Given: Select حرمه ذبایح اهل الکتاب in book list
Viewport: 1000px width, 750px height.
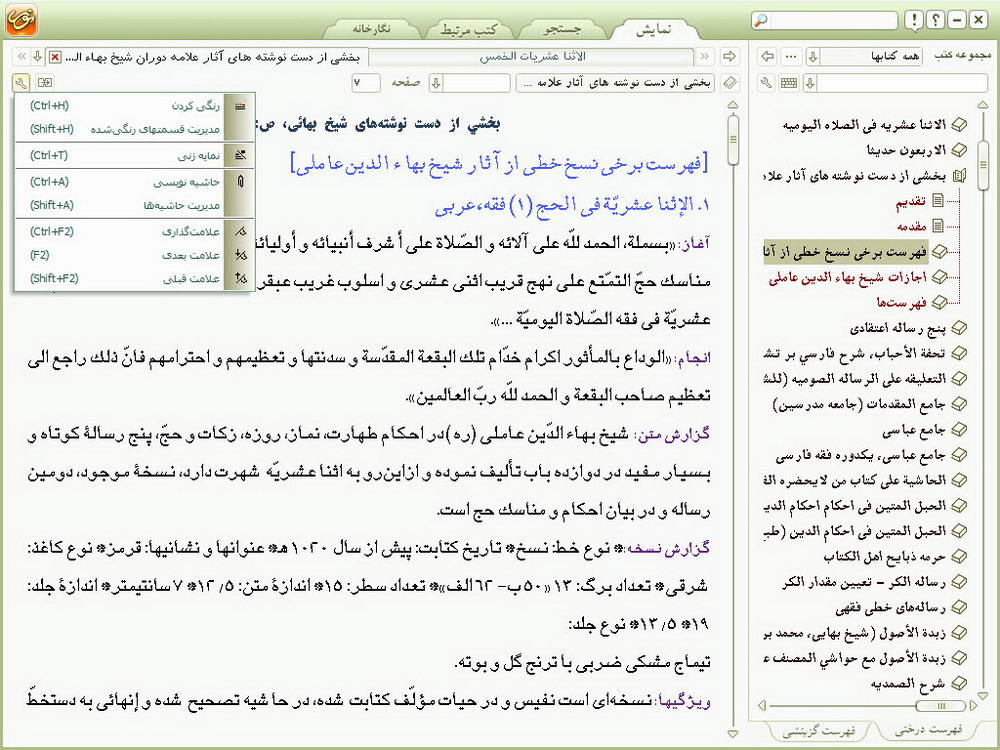Looking at the screenshot, I should (x=885, y=556).
